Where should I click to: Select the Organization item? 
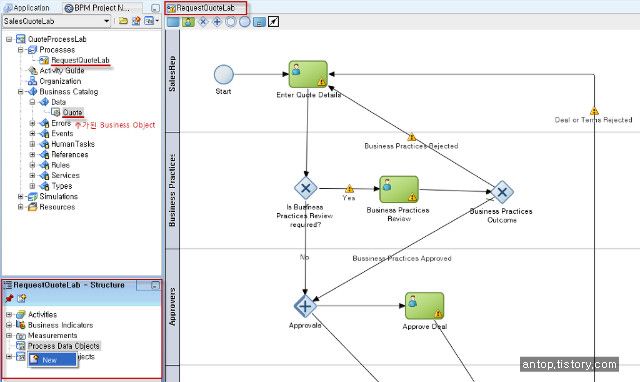coord(60,81)
